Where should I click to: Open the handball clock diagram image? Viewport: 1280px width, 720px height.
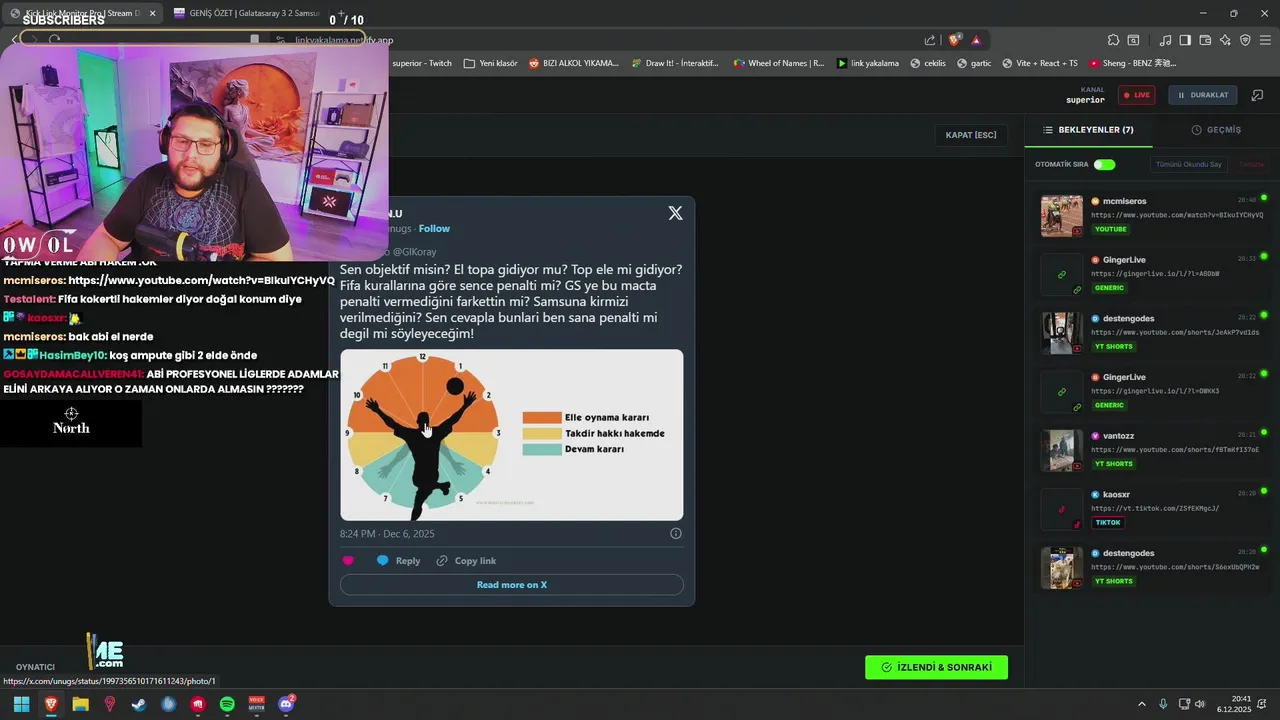pyautogui.click(x=511, y=434)
